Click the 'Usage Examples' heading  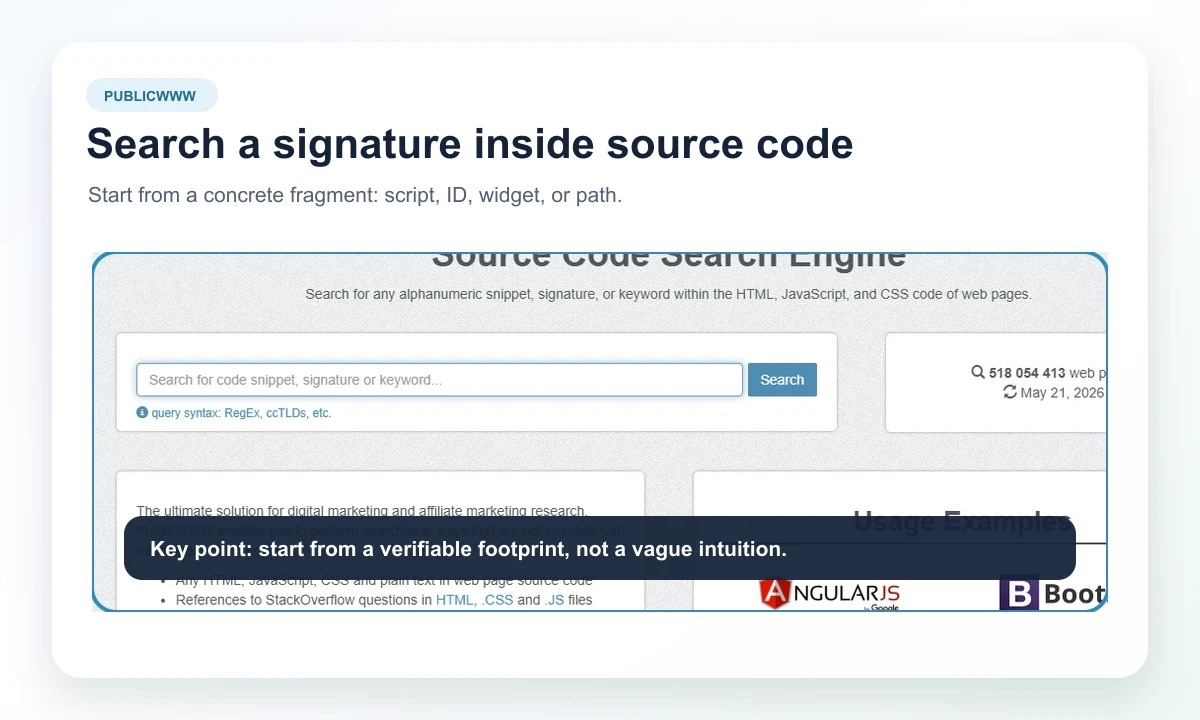click(x=962, y=521)
